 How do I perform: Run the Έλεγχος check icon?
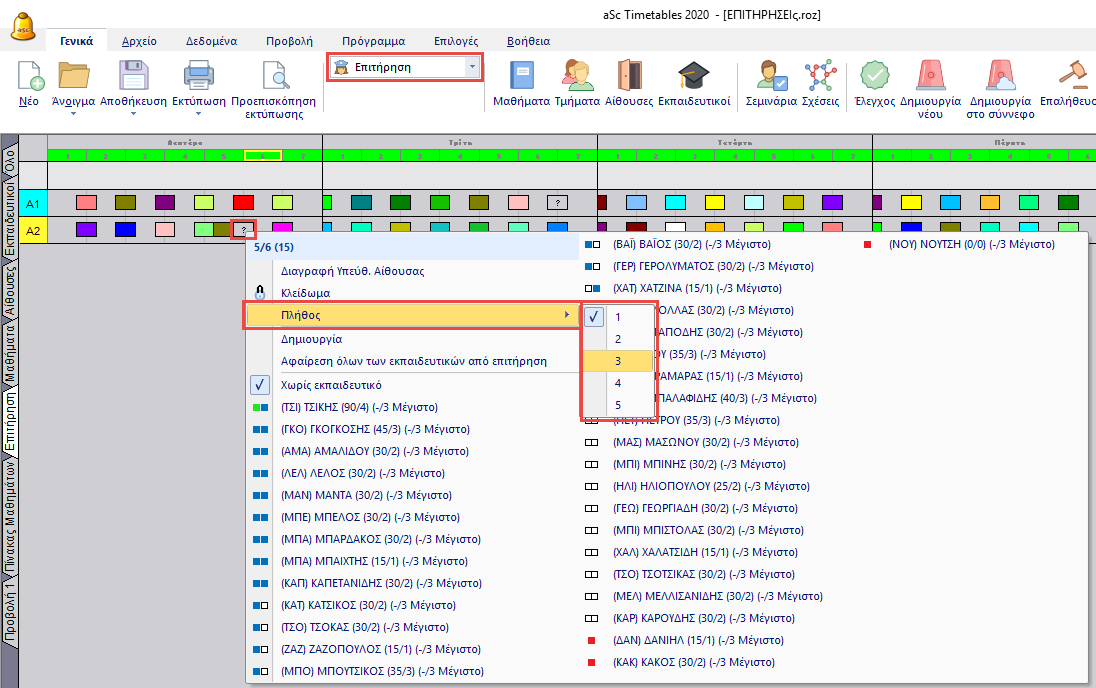(874, 77)
